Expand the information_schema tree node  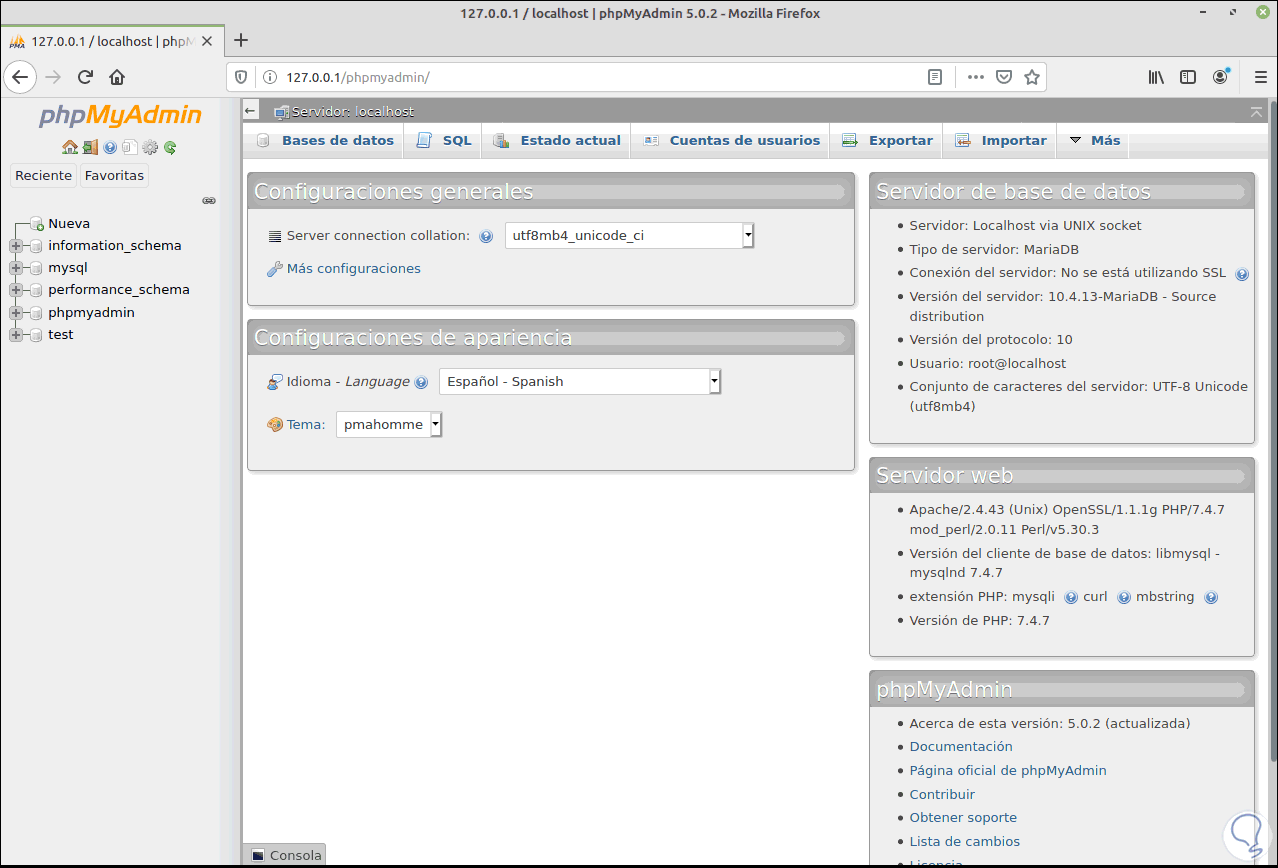tap(16, 246)
